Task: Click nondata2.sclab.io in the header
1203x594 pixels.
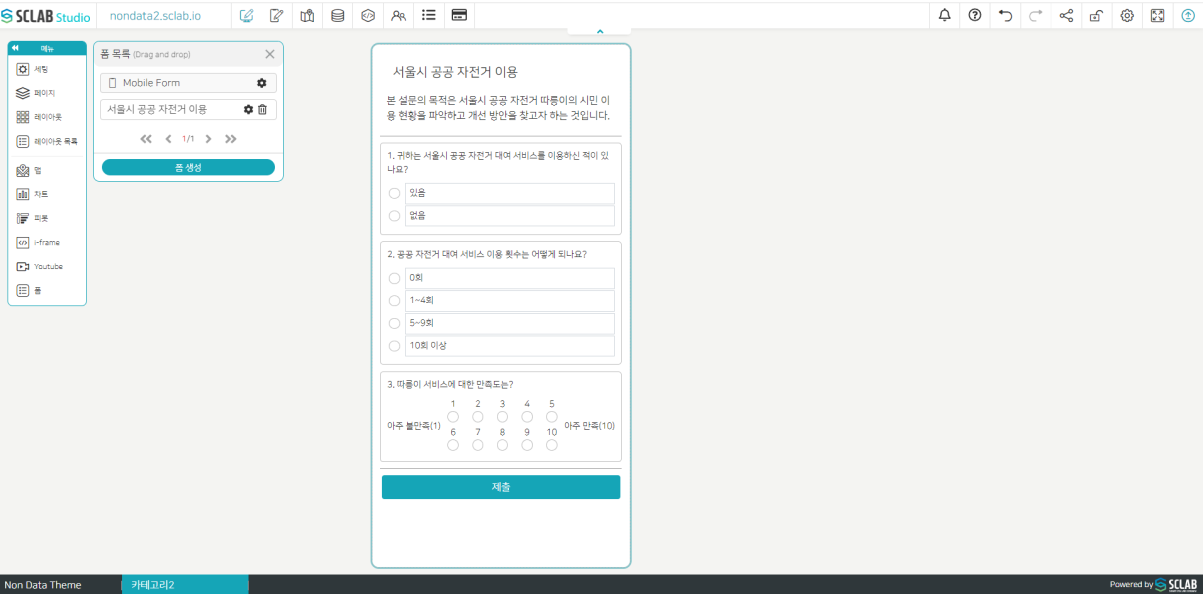Action: coord(159,15)
